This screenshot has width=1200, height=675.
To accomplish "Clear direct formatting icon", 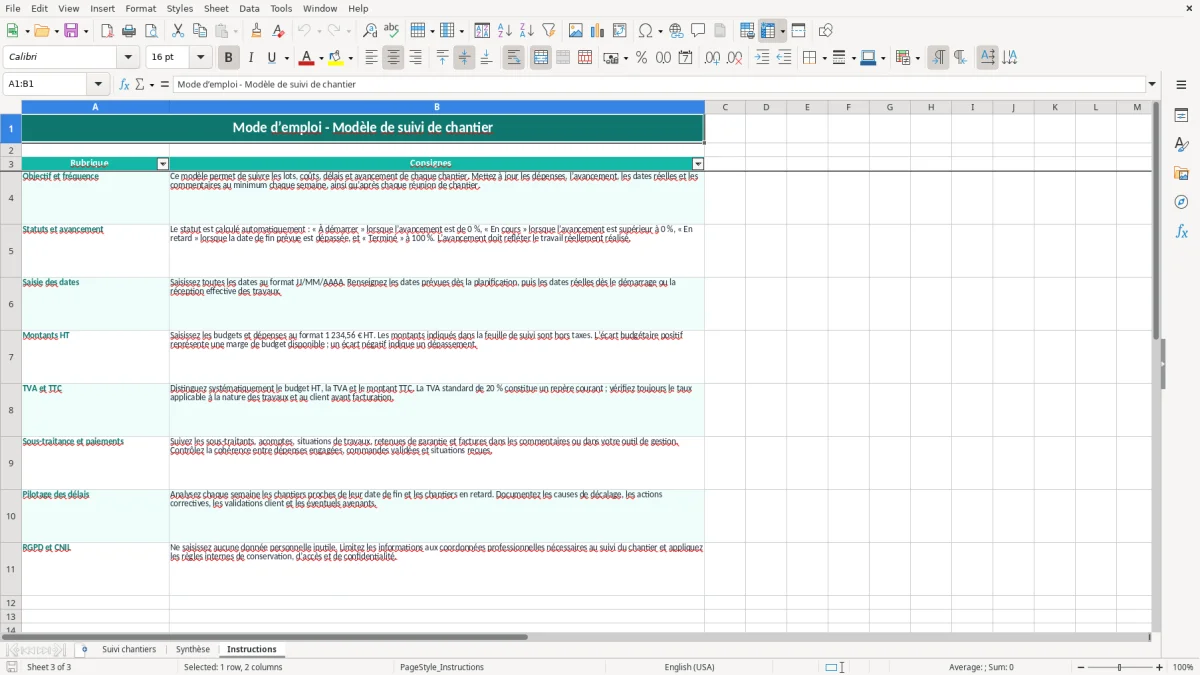I will point(279,31).
